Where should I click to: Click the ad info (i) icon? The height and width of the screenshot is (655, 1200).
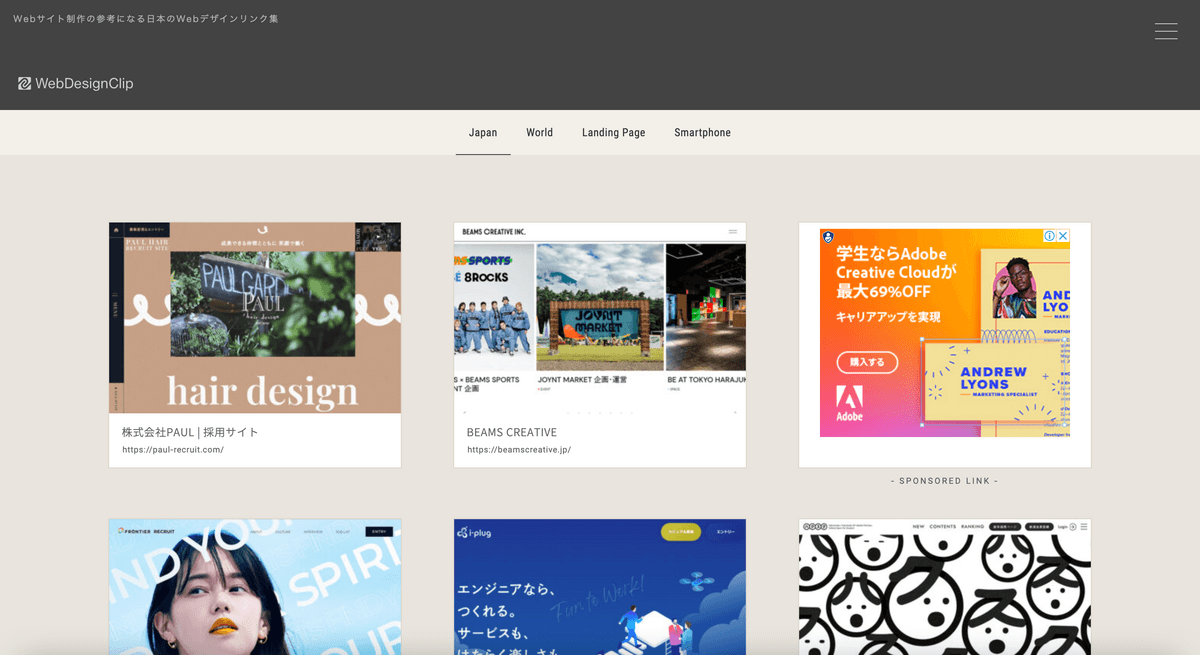tap(1049, 236)
